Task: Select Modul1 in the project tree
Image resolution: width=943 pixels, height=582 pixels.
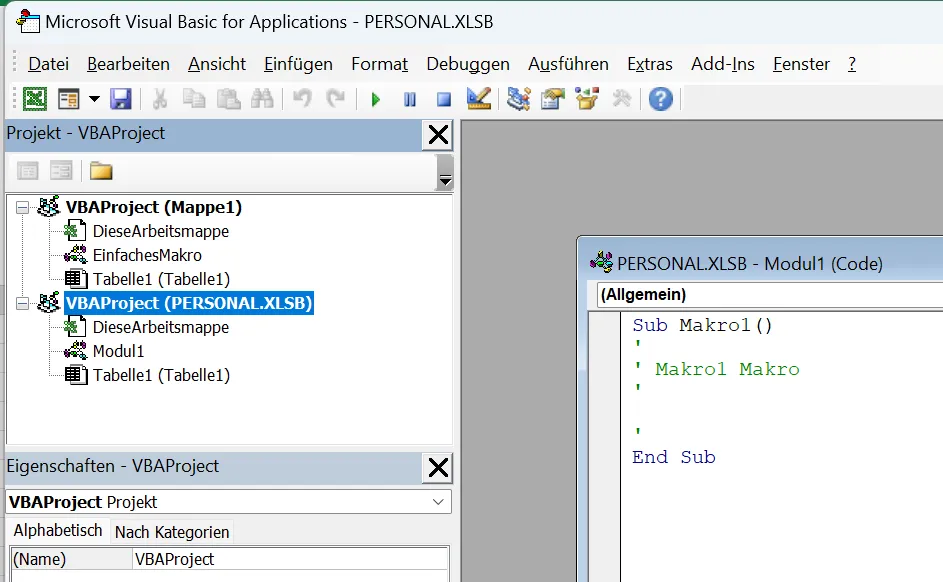Action: (118, 351)
